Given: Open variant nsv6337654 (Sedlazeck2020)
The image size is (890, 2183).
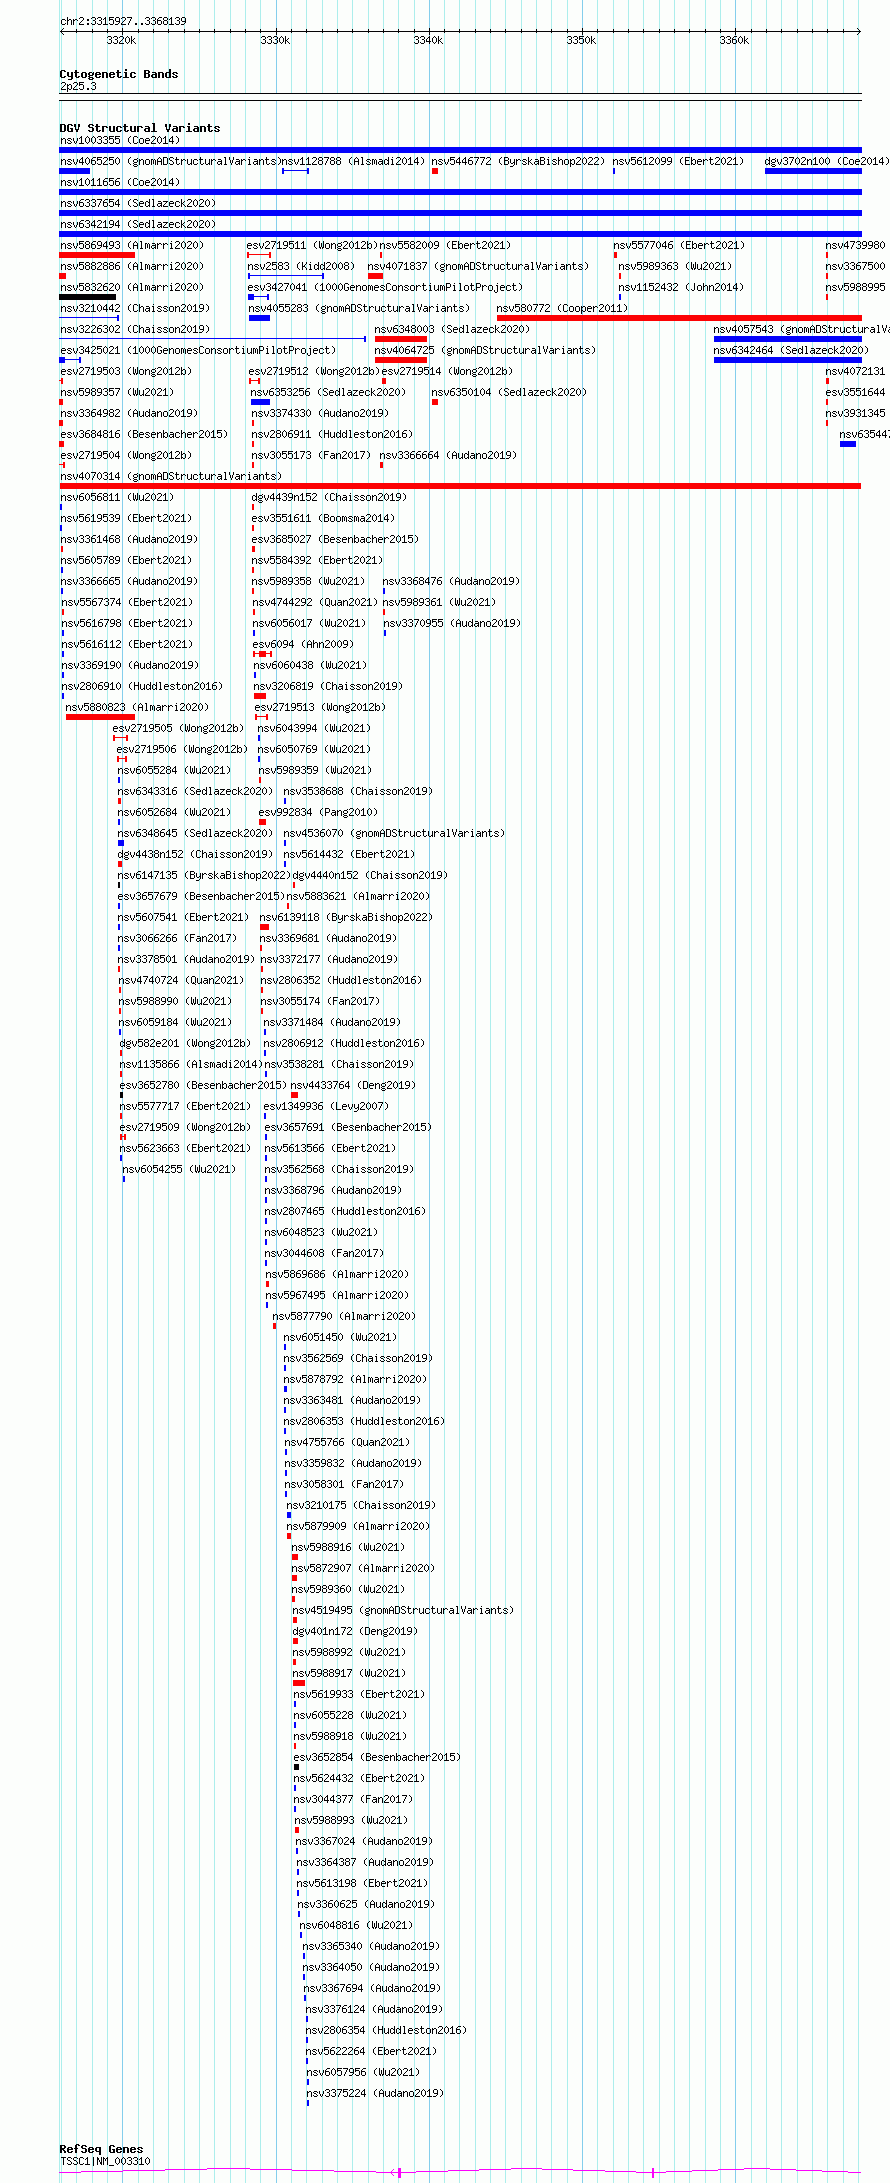Looking at the screenshot, I should coord(138,203).
